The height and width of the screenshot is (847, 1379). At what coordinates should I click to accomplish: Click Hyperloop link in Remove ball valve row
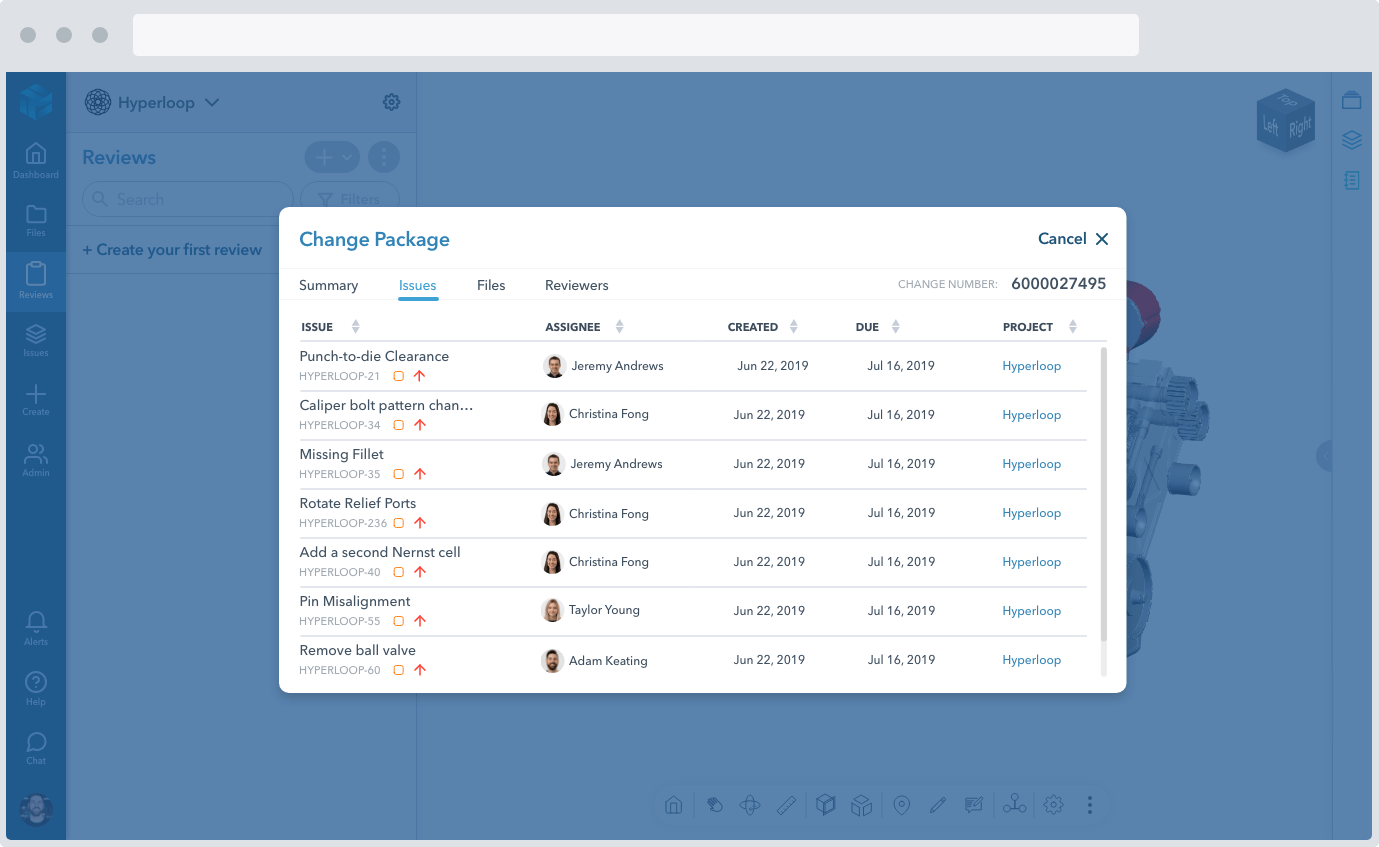(1031, 660)
